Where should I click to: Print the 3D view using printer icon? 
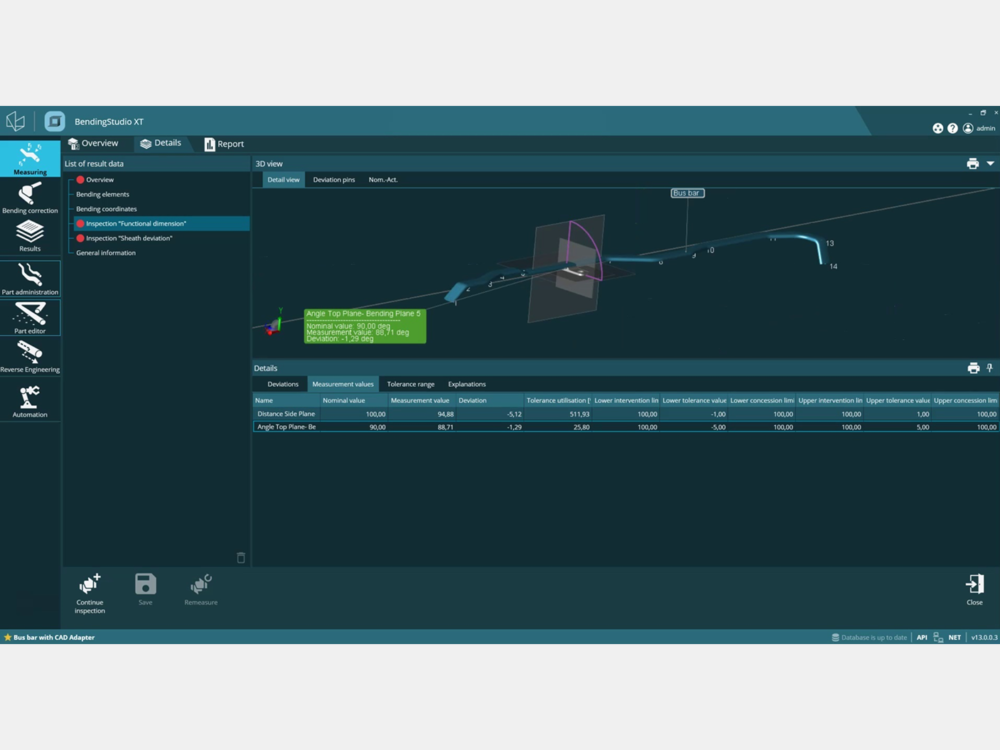click(972, 163)
